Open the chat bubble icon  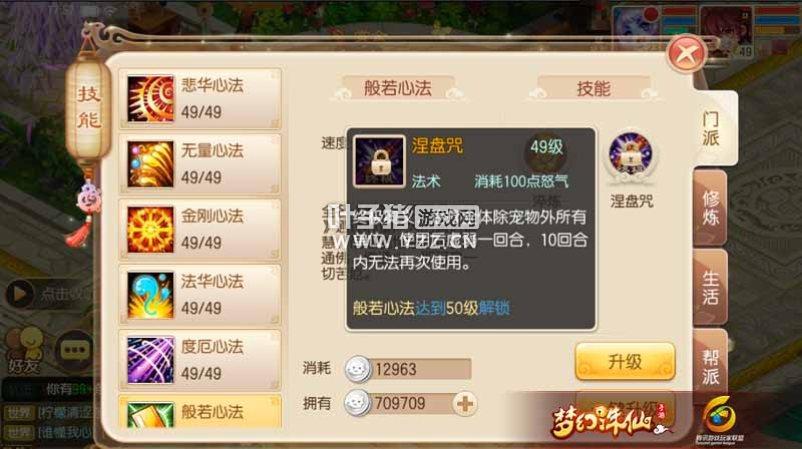click(75, 350)
